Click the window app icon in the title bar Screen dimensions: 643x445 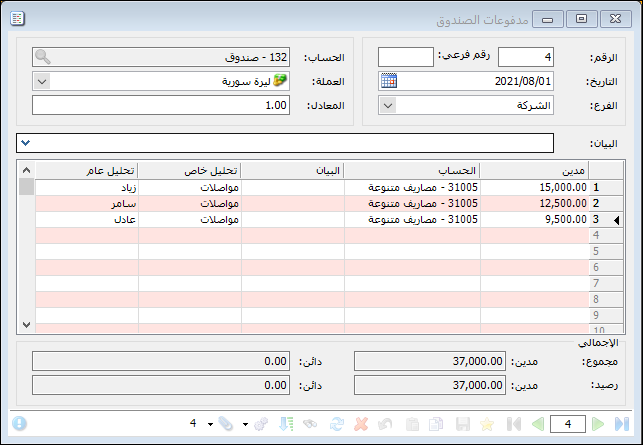(17, 18)
